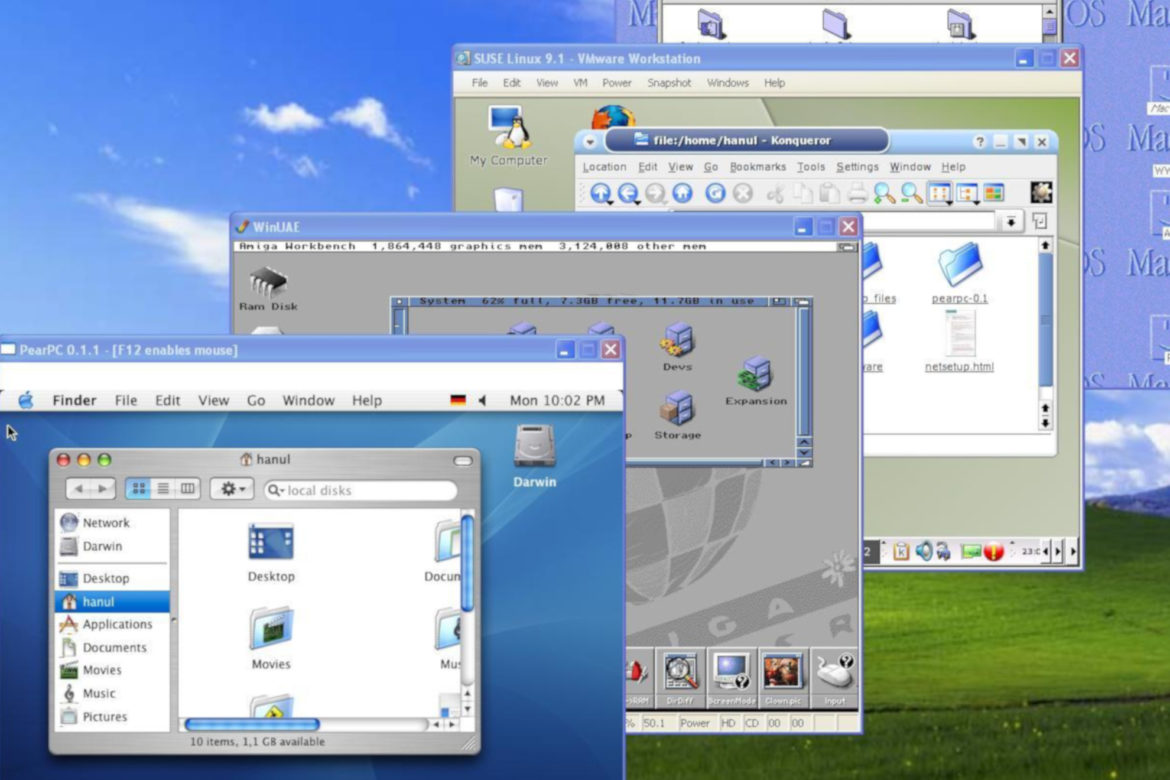The width and height of the screenshot is (1170, 780).
Task: Click the red exclamation icon in SUSE tray
Action: 993,552
